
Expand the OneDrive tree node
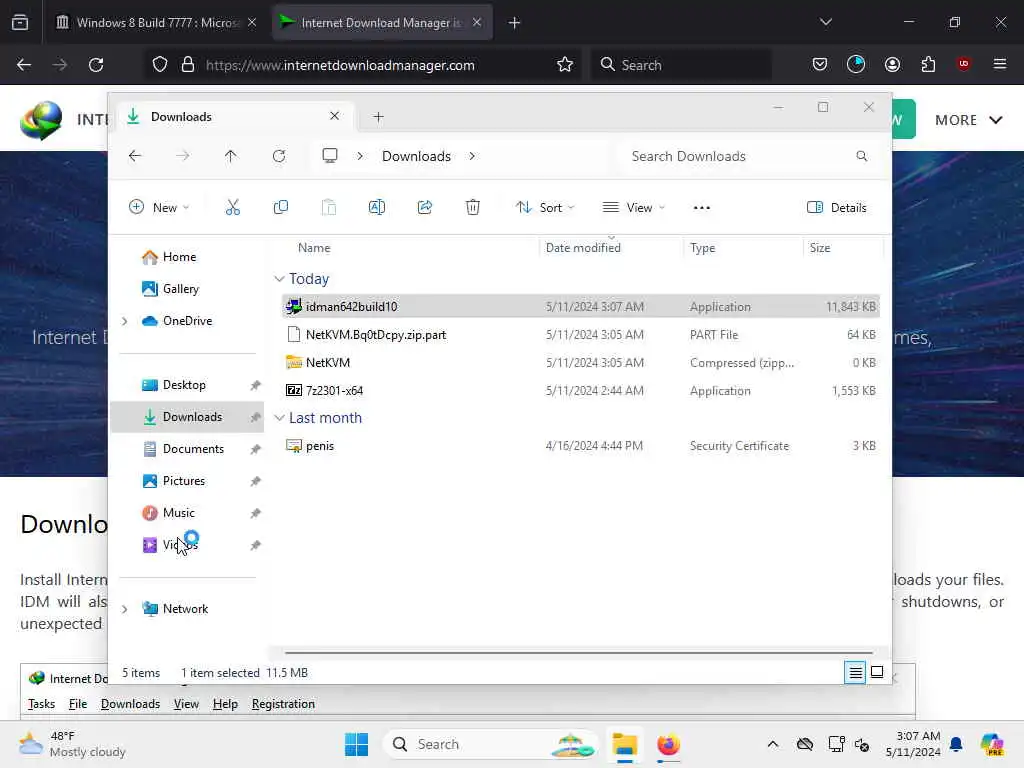click(125, 321)
